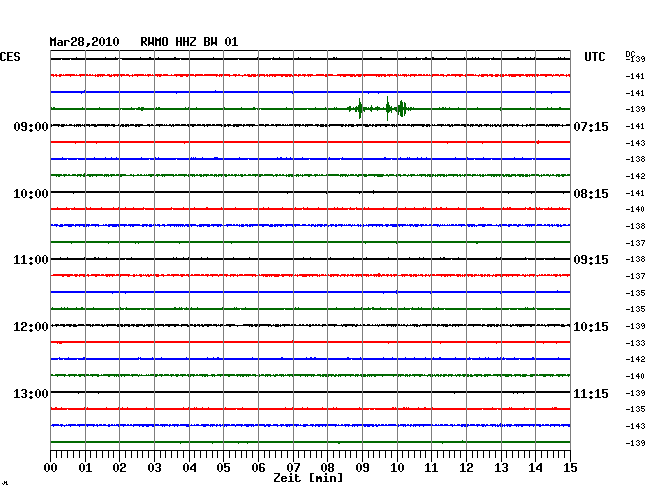Image resolution: width=650 pixels, height=494 pixels.
Task: Select the 10:00 local time label
Action: click(x=31, y=194)
